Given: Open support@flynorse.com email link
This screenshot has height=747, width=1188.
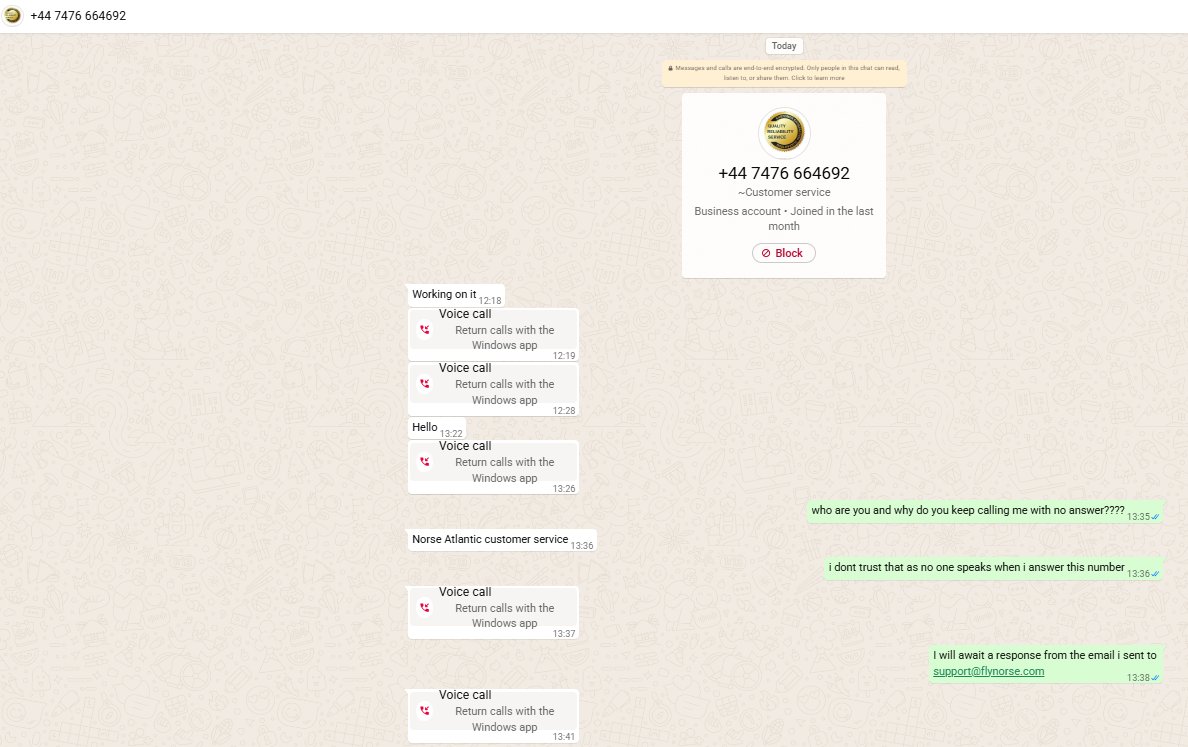Looking at the screenshot, I should click(x=988, y=671).
